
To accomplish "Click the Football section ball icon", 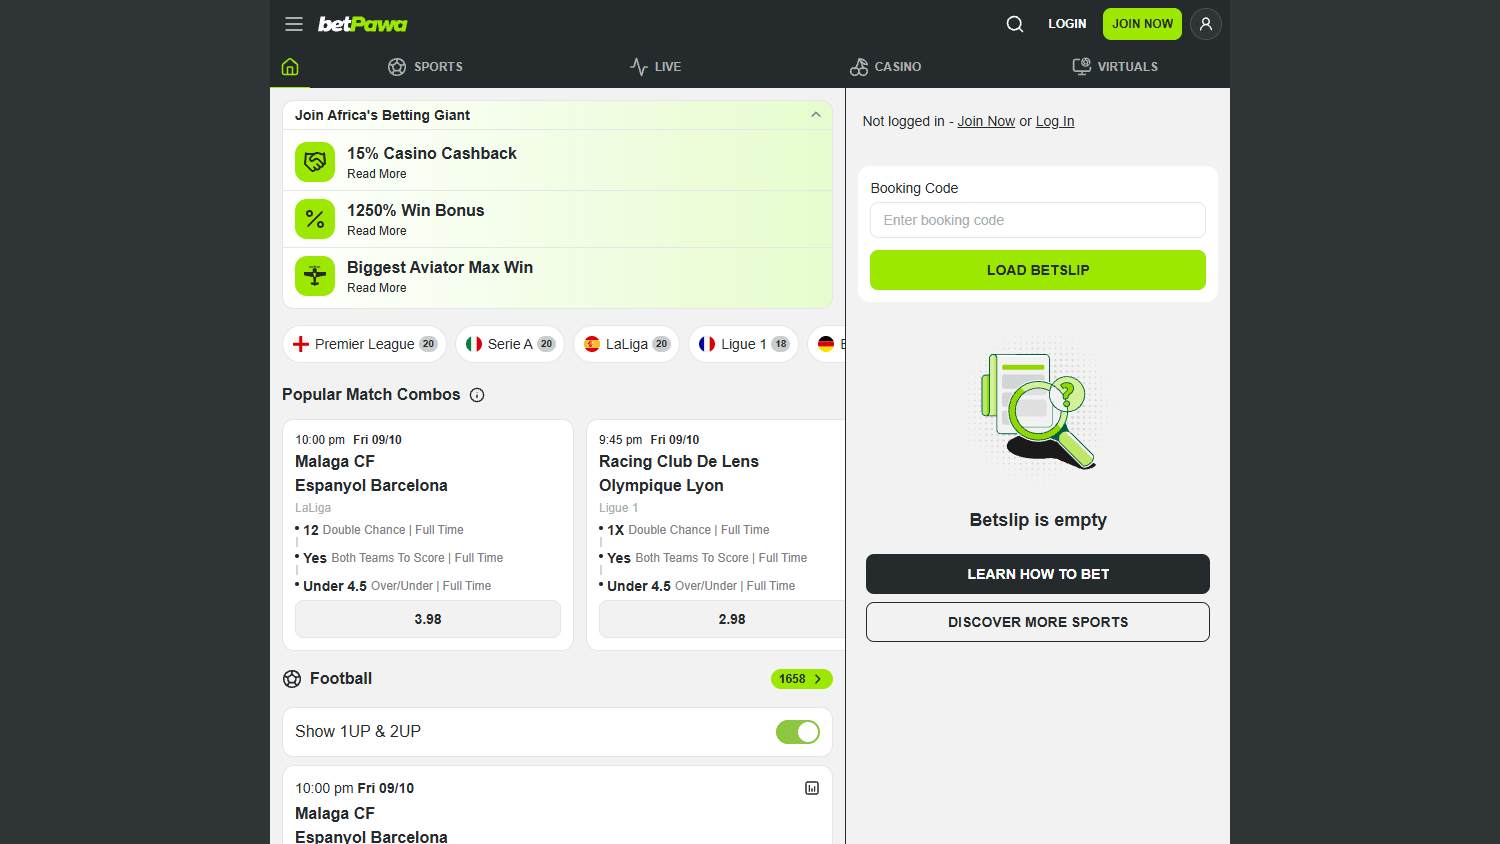I will point(292,679).
